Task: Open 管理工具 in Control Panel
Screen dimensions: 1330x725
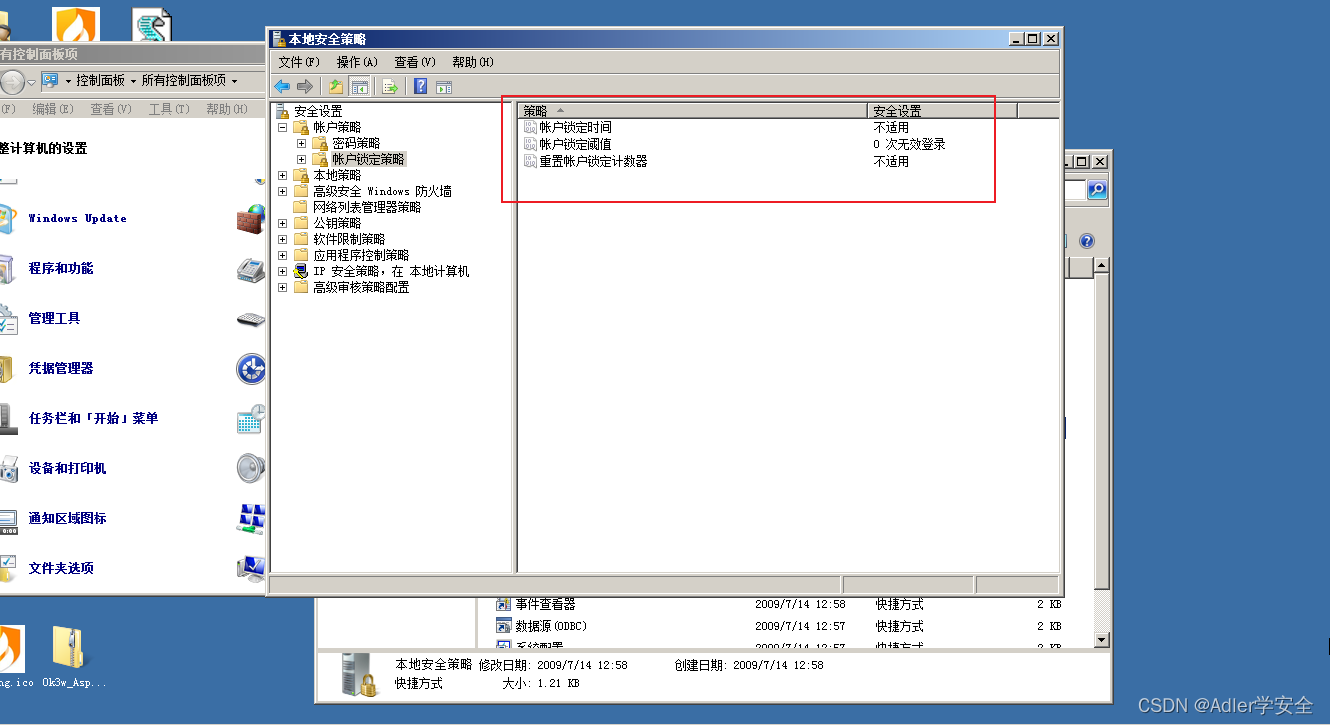Action: pos(54,318)
